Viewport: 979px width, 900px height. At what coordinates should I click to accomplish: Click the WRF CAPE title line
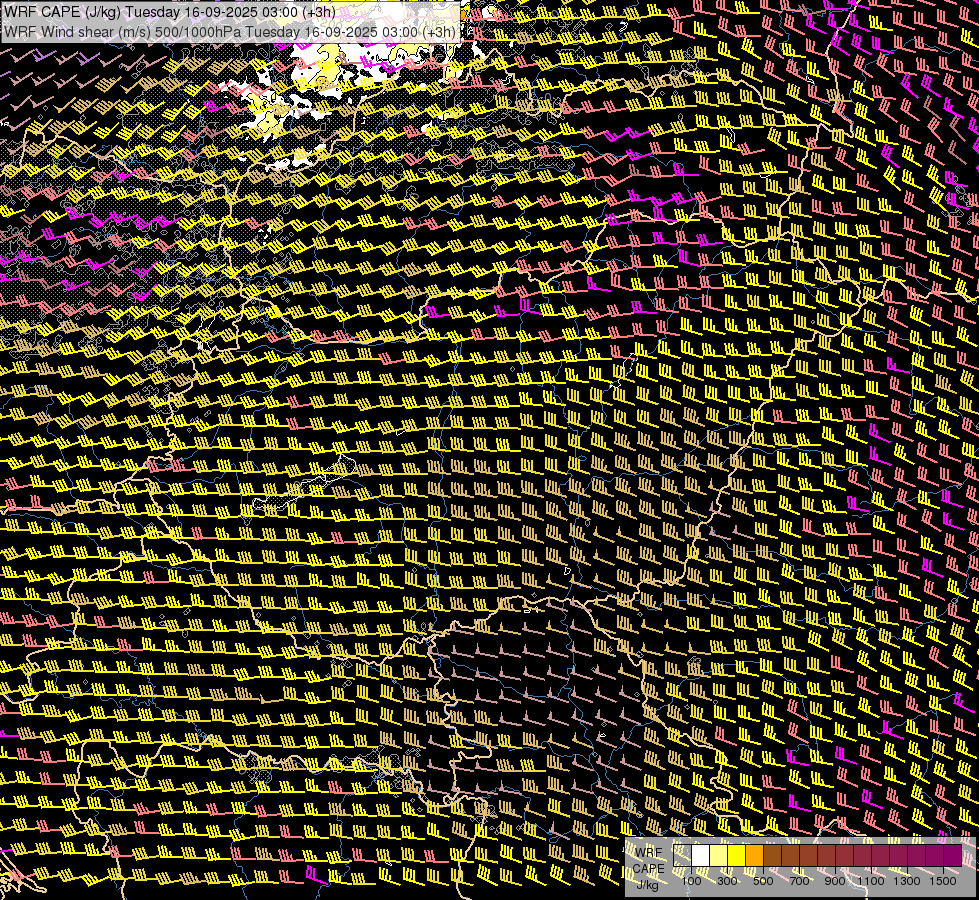(x=170, y=12)
